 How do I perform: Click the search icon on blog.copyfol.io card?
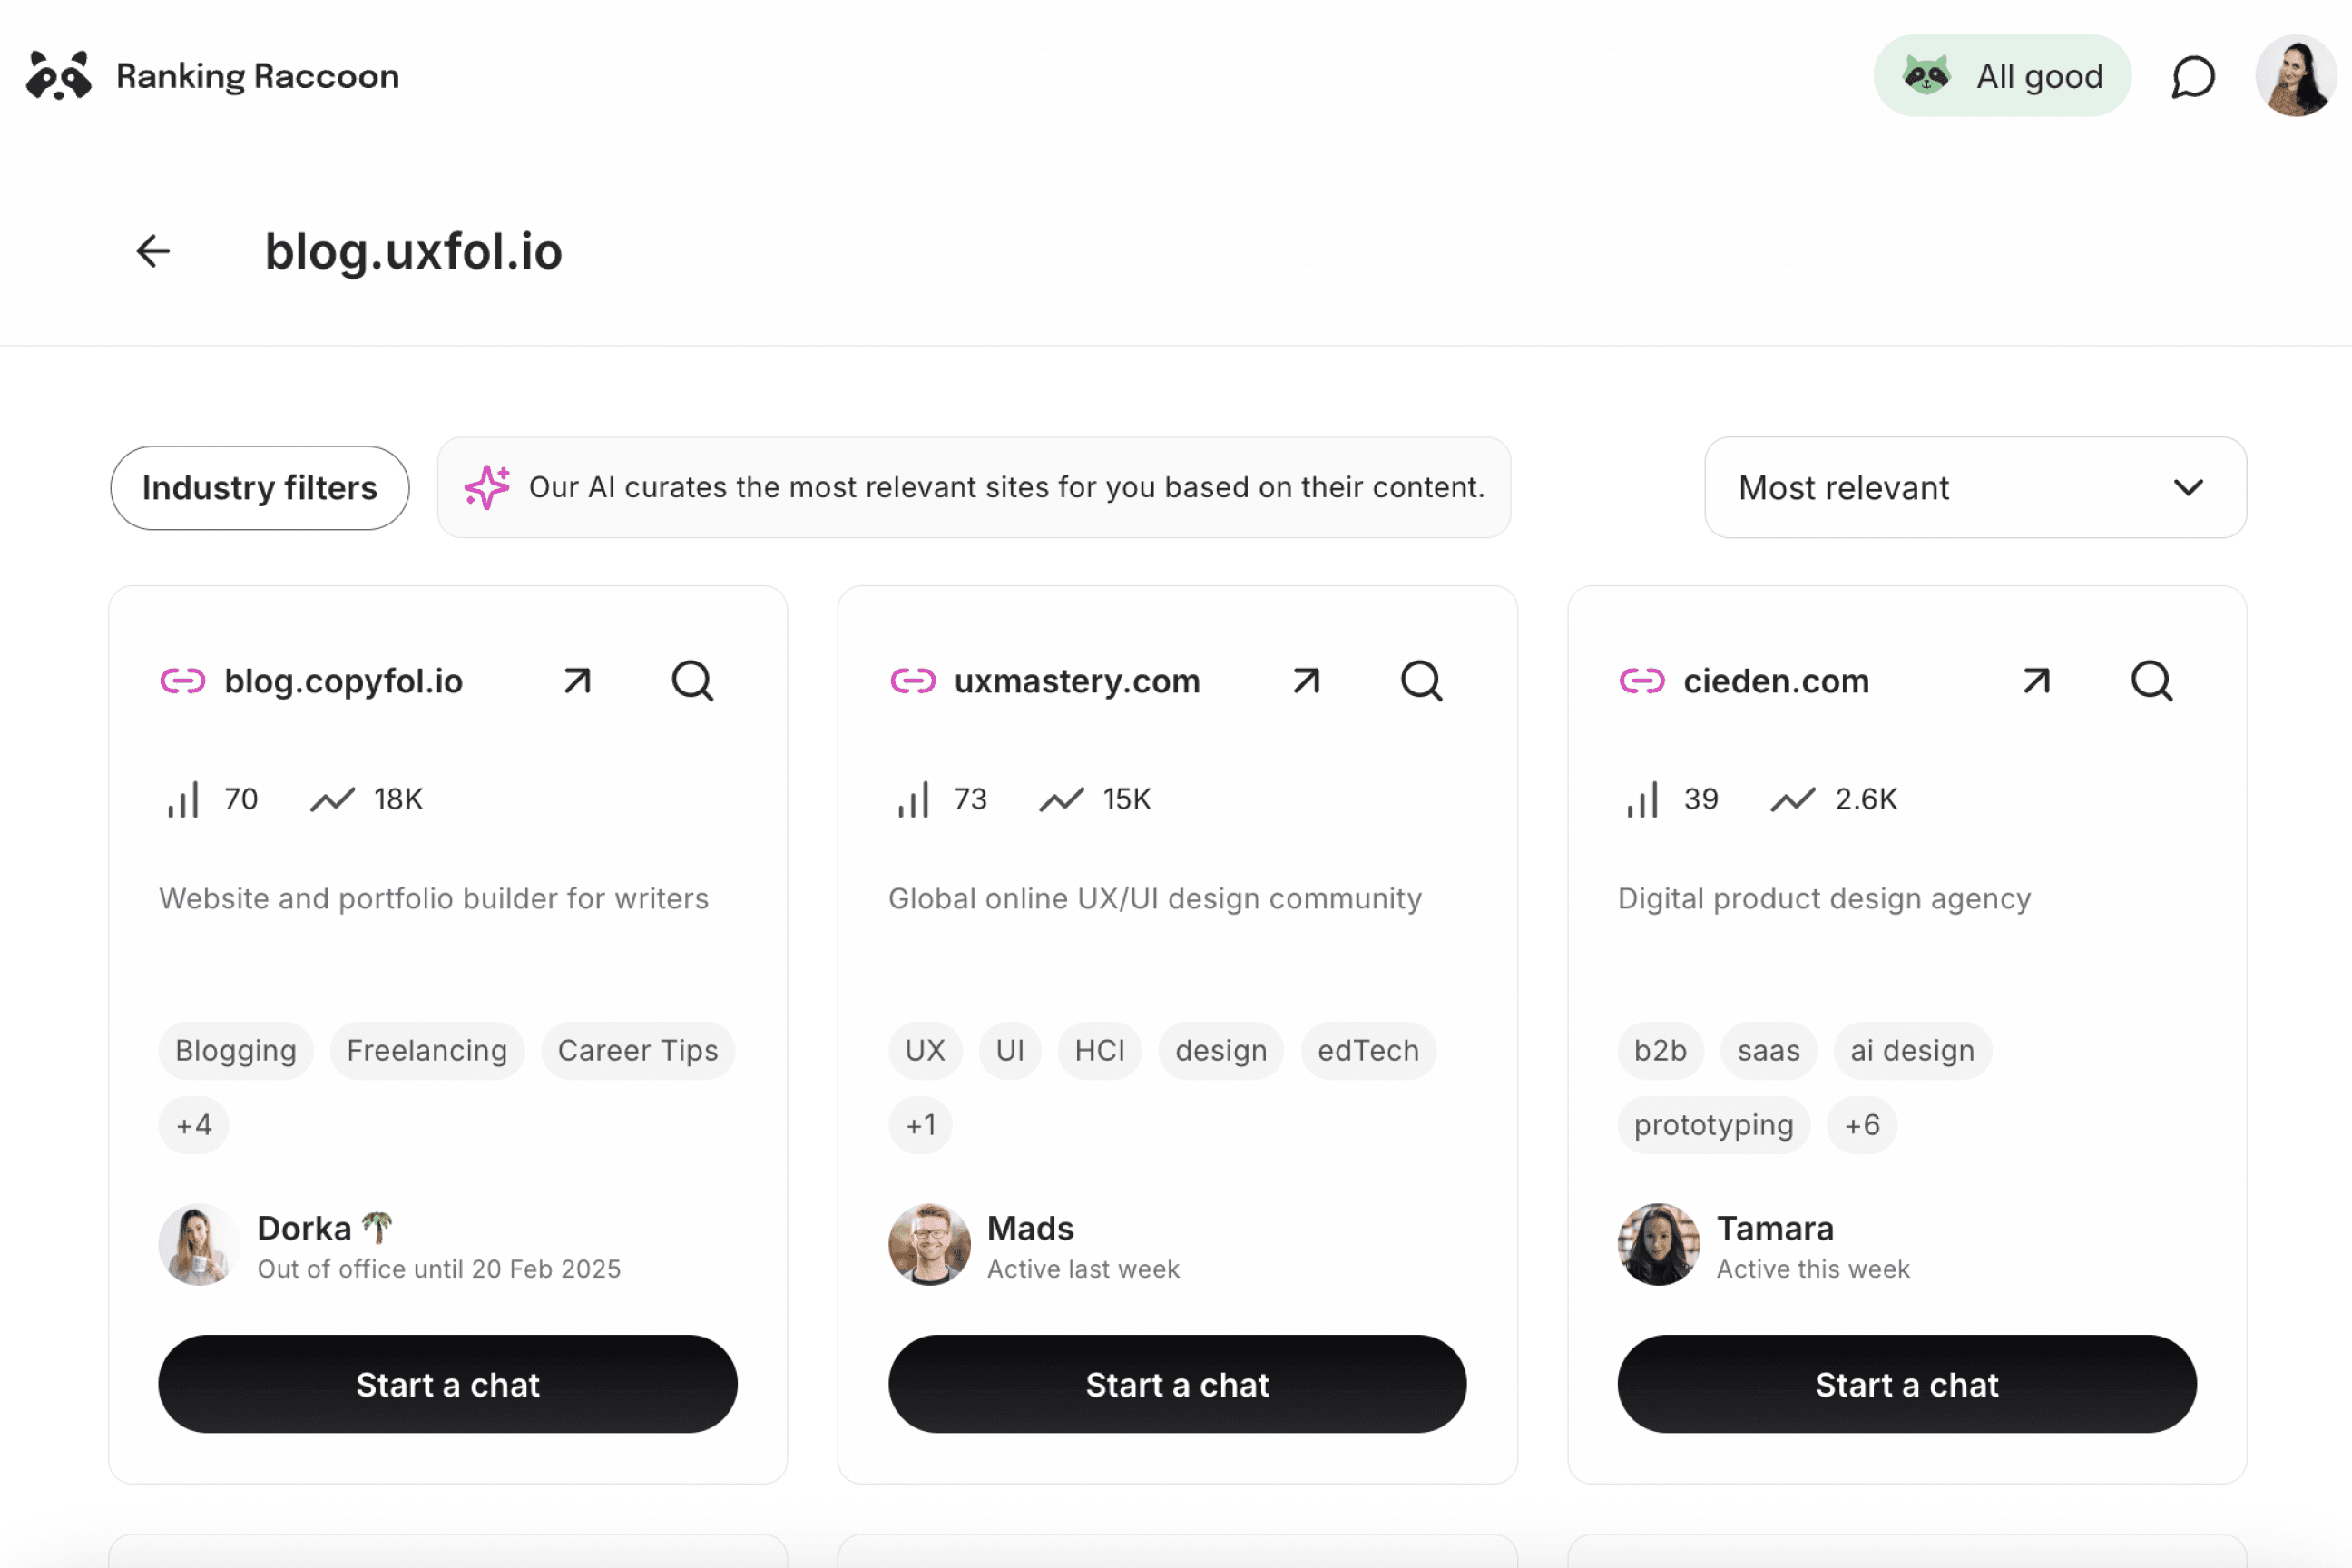[x=692, y=681]
